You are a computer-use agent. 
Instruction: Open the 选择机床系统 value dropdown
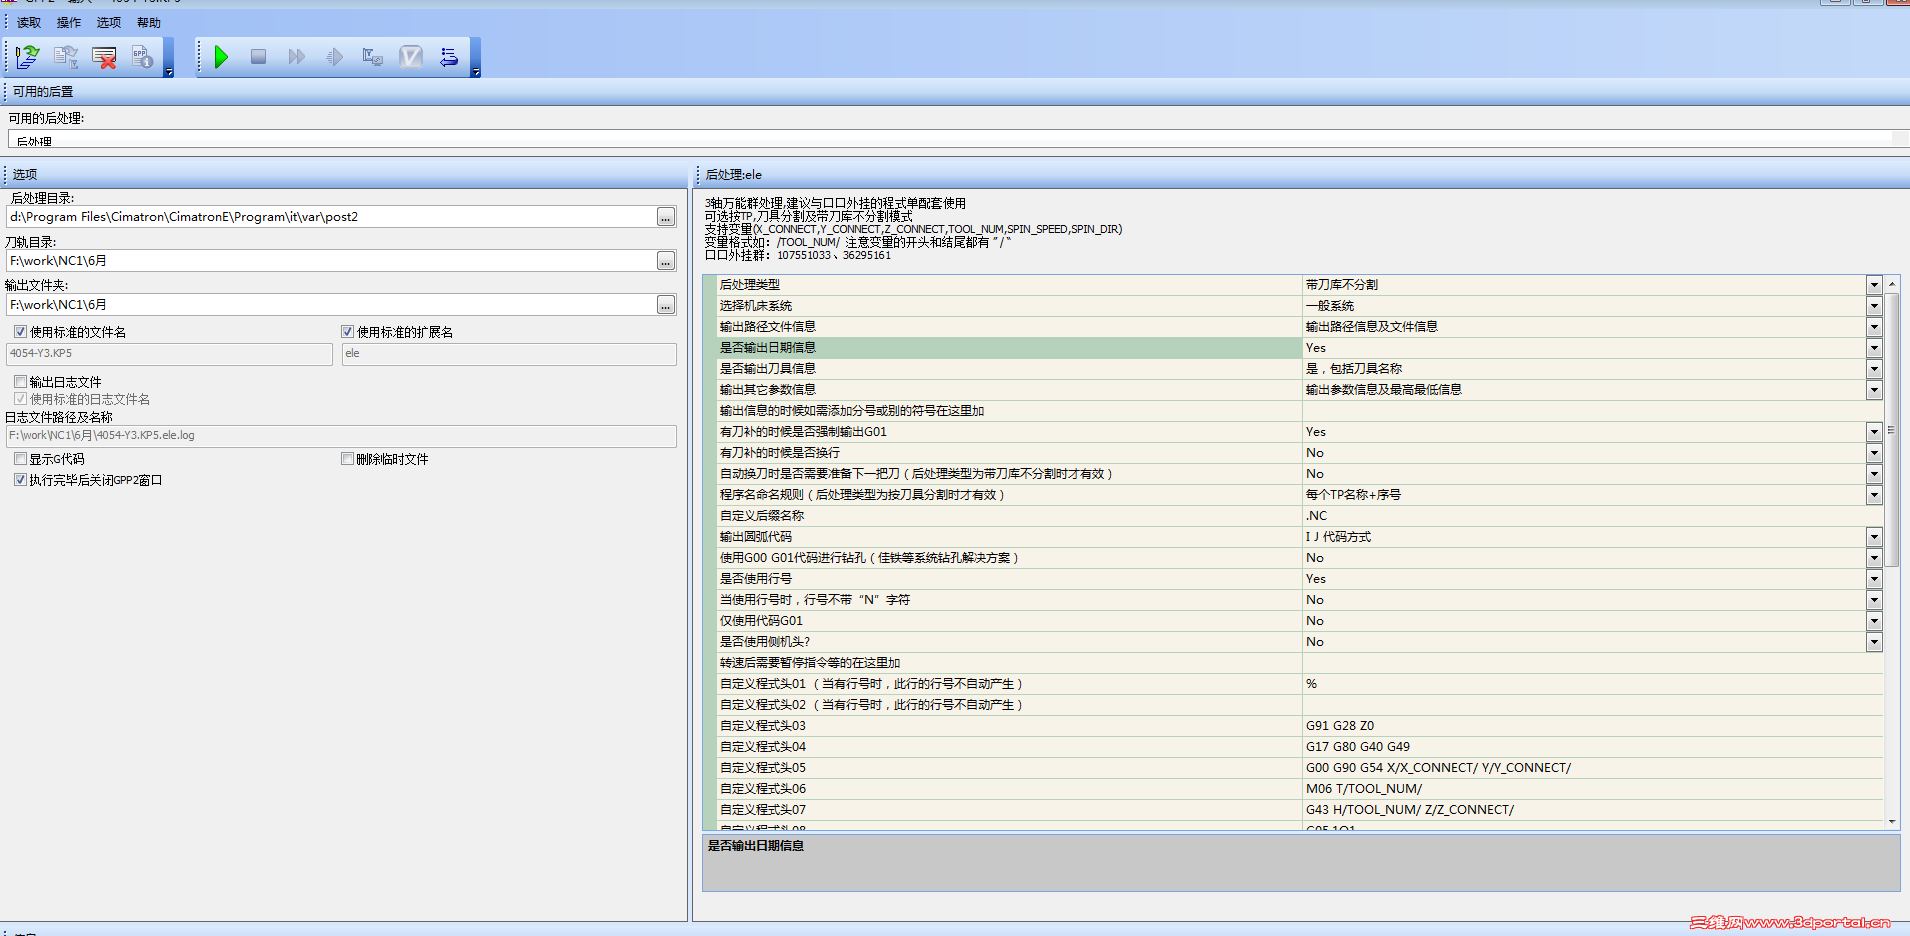pos(1874,306)
